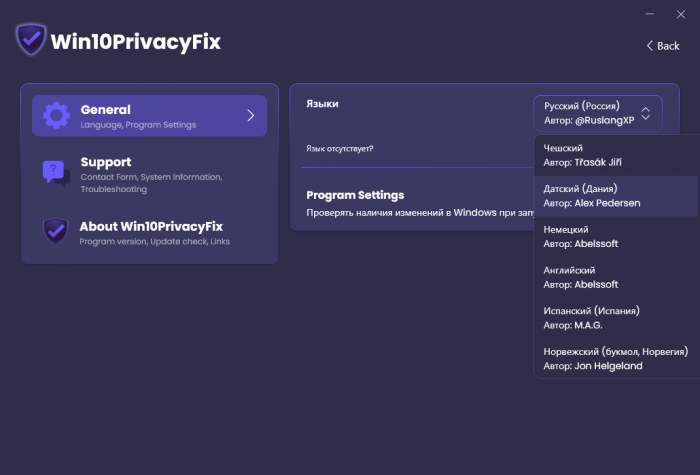Screen dimensions: 700x475
Task: Click the Win10PrivacyFix shield logo
Action: tap(30, 41)
